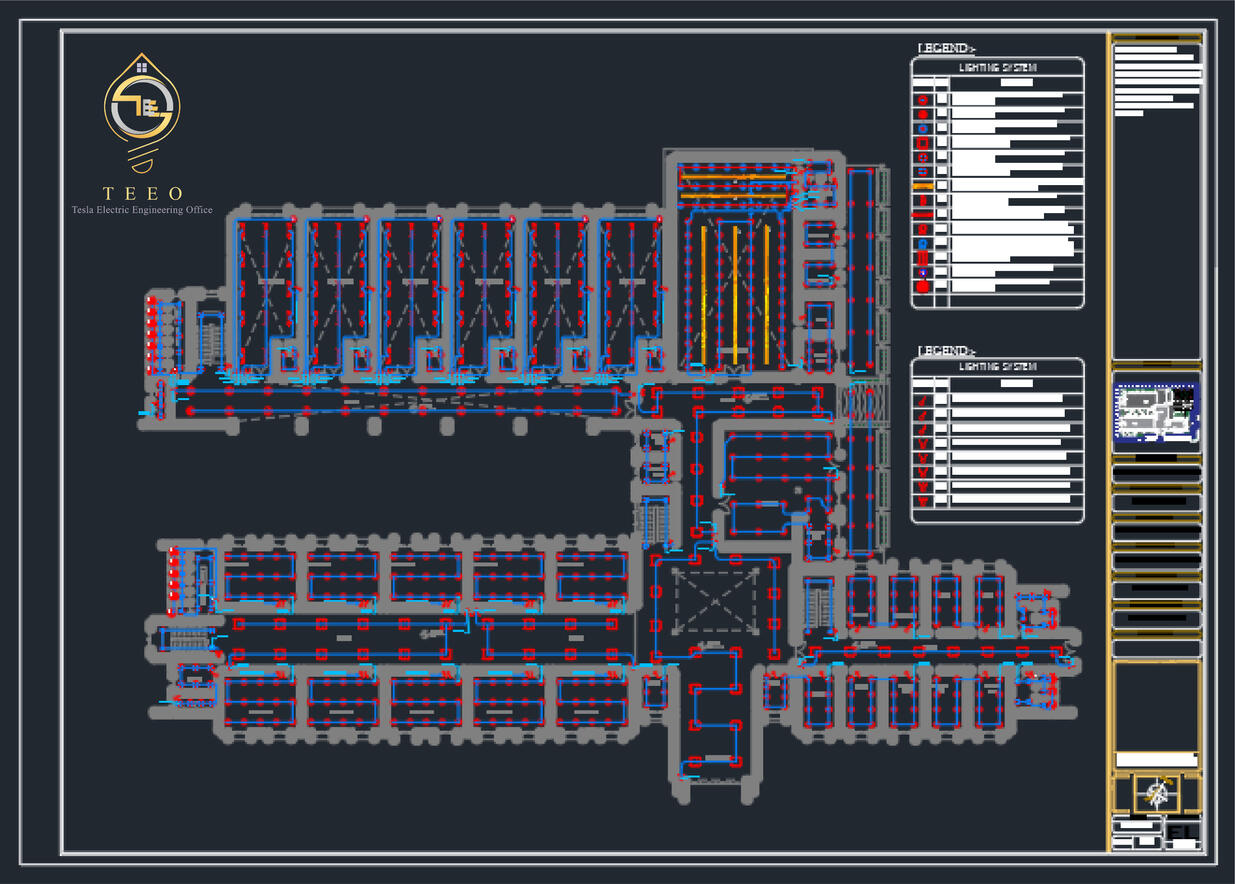Screen dimensions: 1235x884
Task: Click the white revision field above the compass
Action: click(x=1156, y=759)
